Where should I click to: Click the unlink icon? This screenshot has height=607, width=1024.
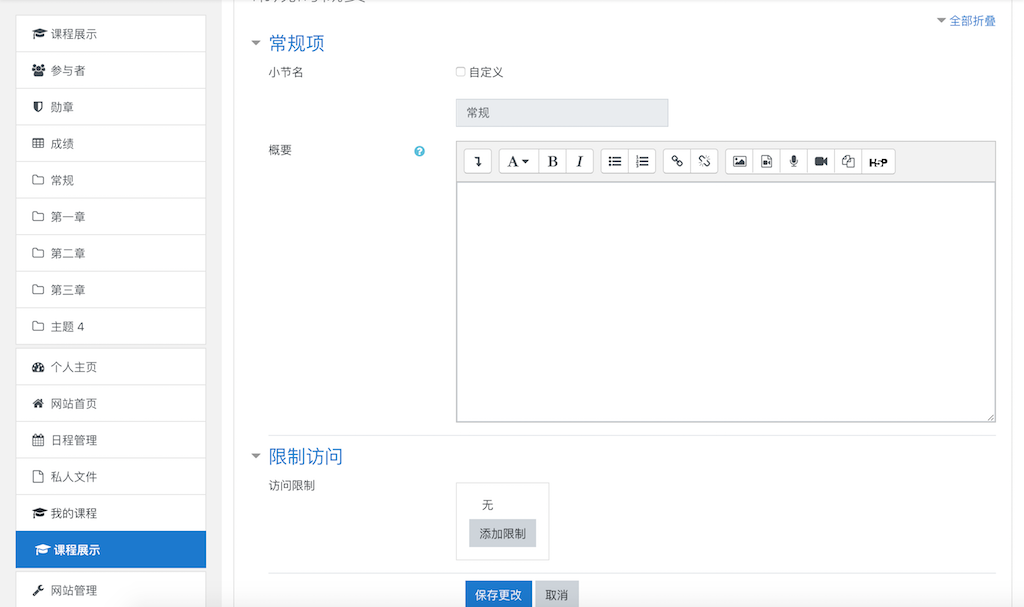click(704, 161)
